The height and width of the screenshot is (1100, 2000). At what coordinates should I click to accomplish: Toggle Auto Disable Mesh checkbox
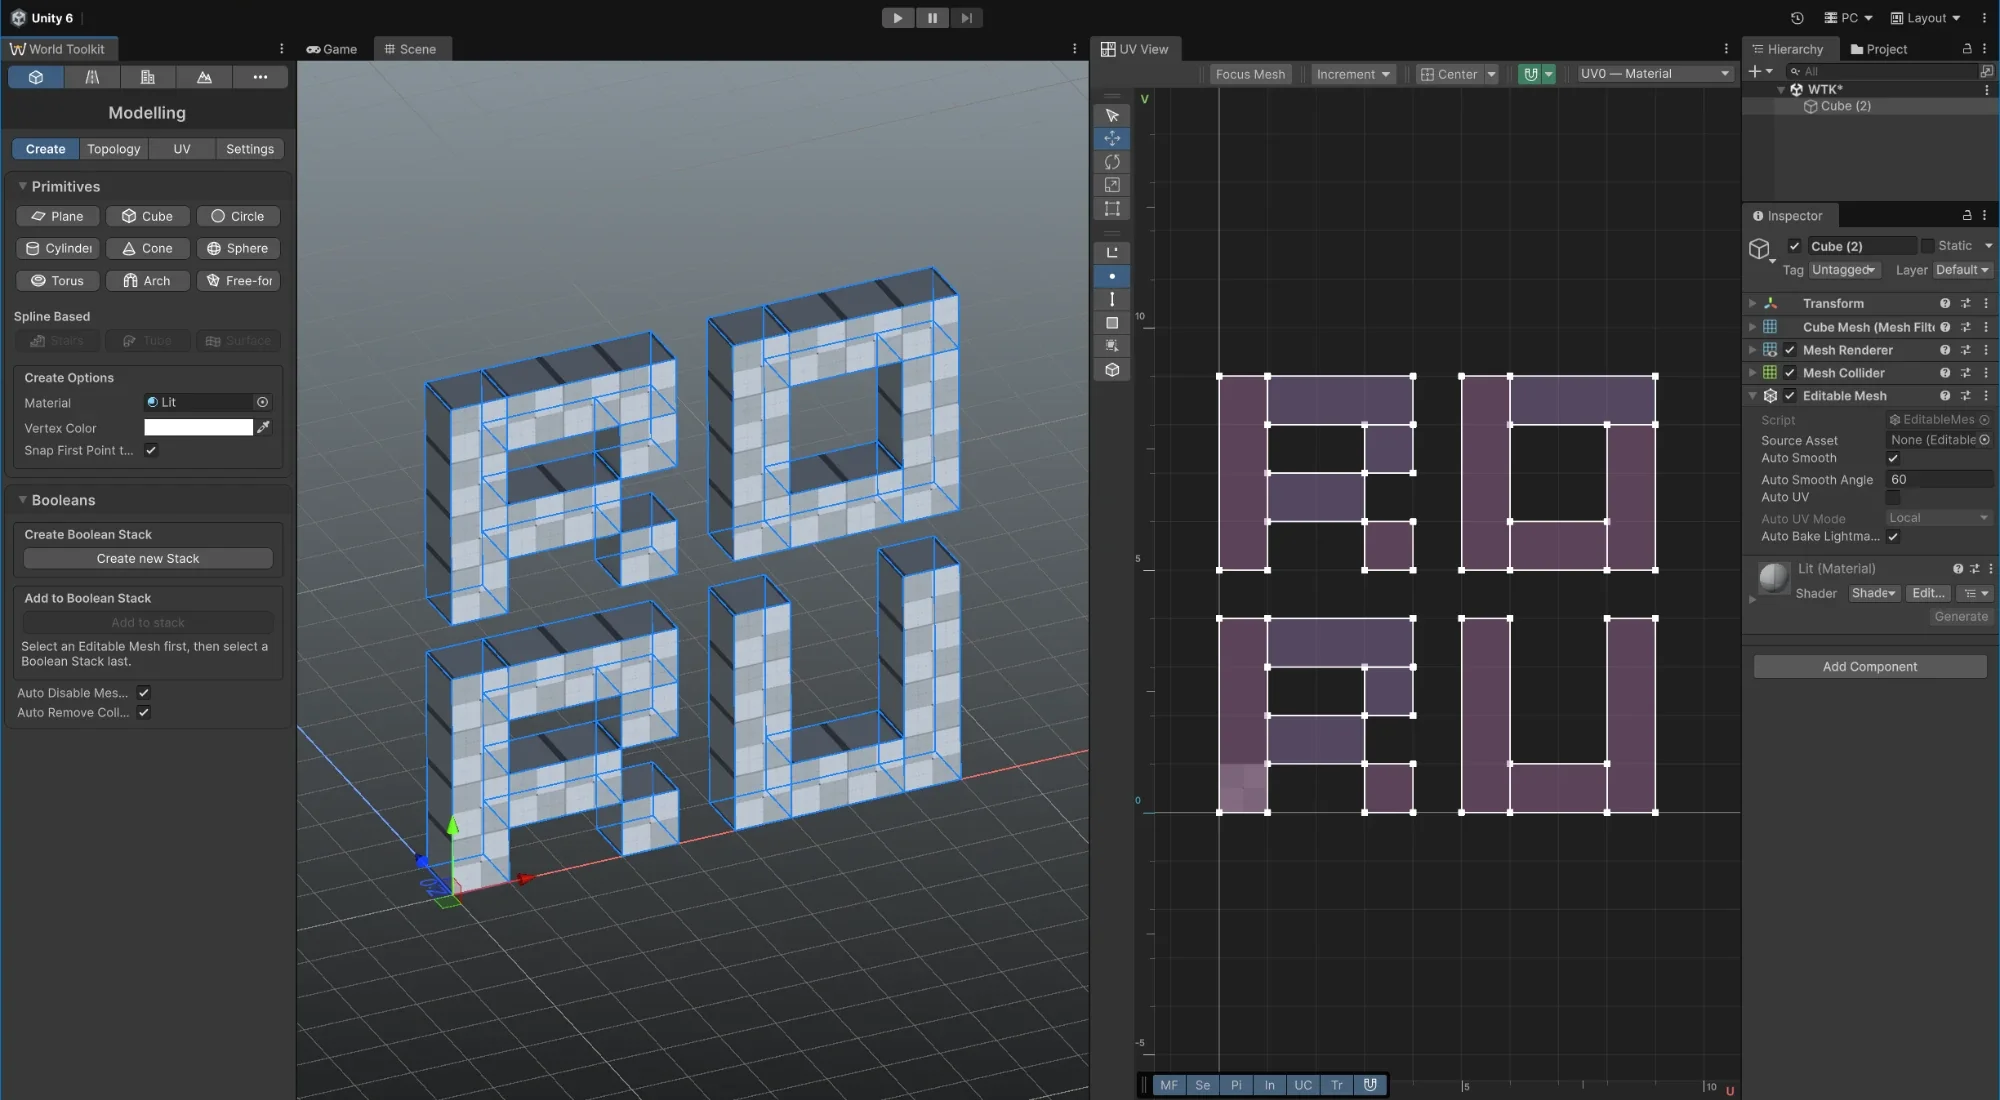point(144,692)
